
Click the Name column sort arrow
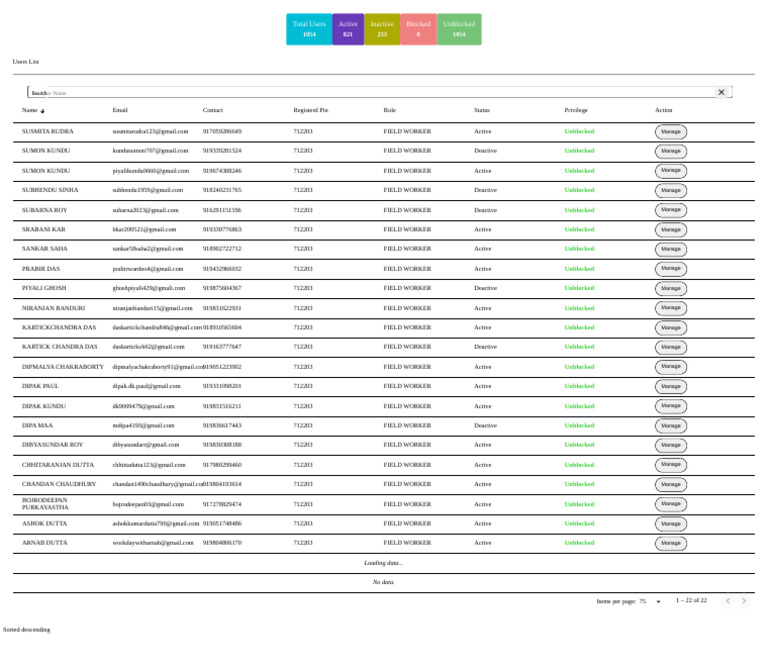pos(43,111)
